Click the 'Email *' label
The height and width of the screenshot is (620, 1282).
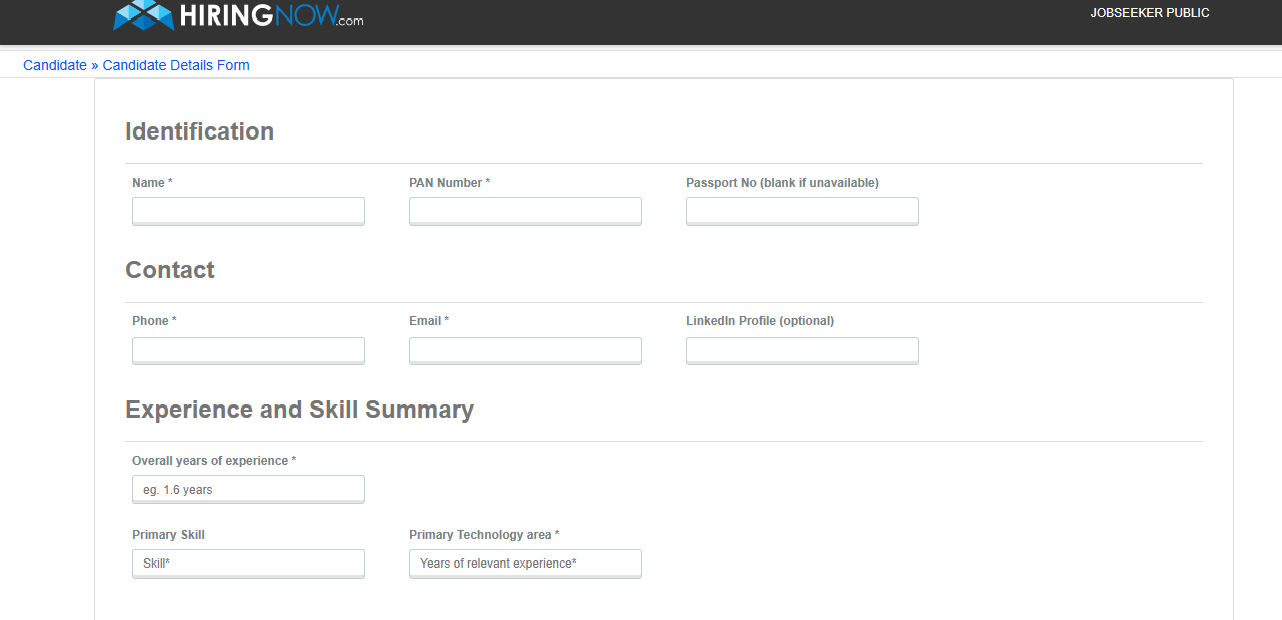pos(429,321)
